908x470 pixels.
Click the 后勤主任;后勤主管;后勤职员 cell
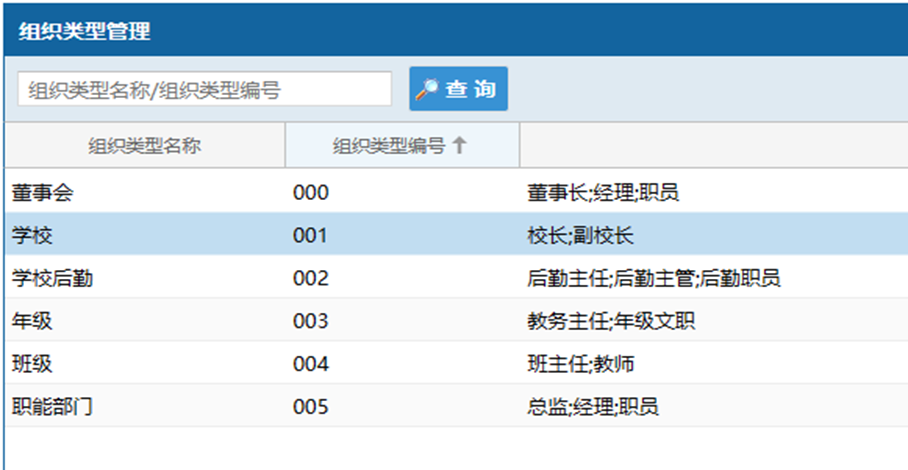coord(654,278)
